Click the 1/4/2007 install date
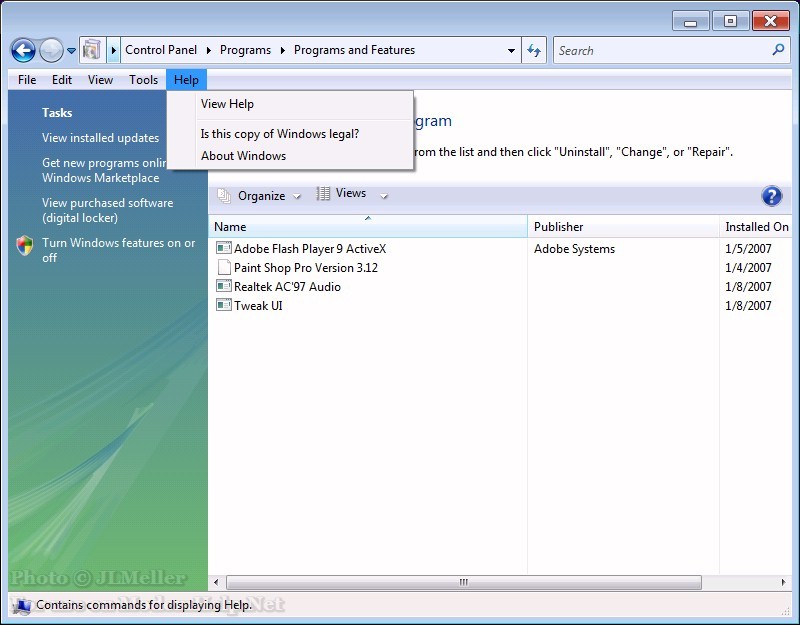The image size is (800, 625). tap(748, 267)
